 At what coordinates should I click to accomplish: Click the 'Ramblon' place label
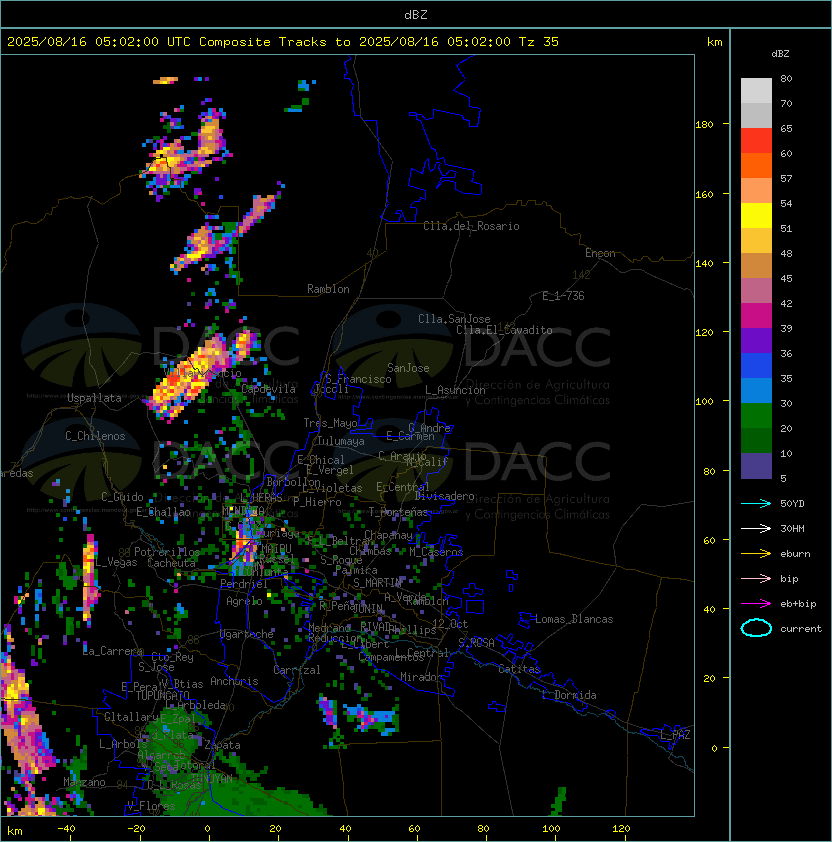click(328, 289)
